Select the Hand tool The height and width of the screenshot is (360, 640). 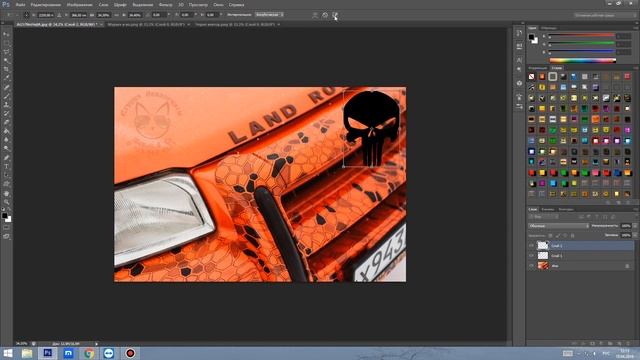point(7,193)
